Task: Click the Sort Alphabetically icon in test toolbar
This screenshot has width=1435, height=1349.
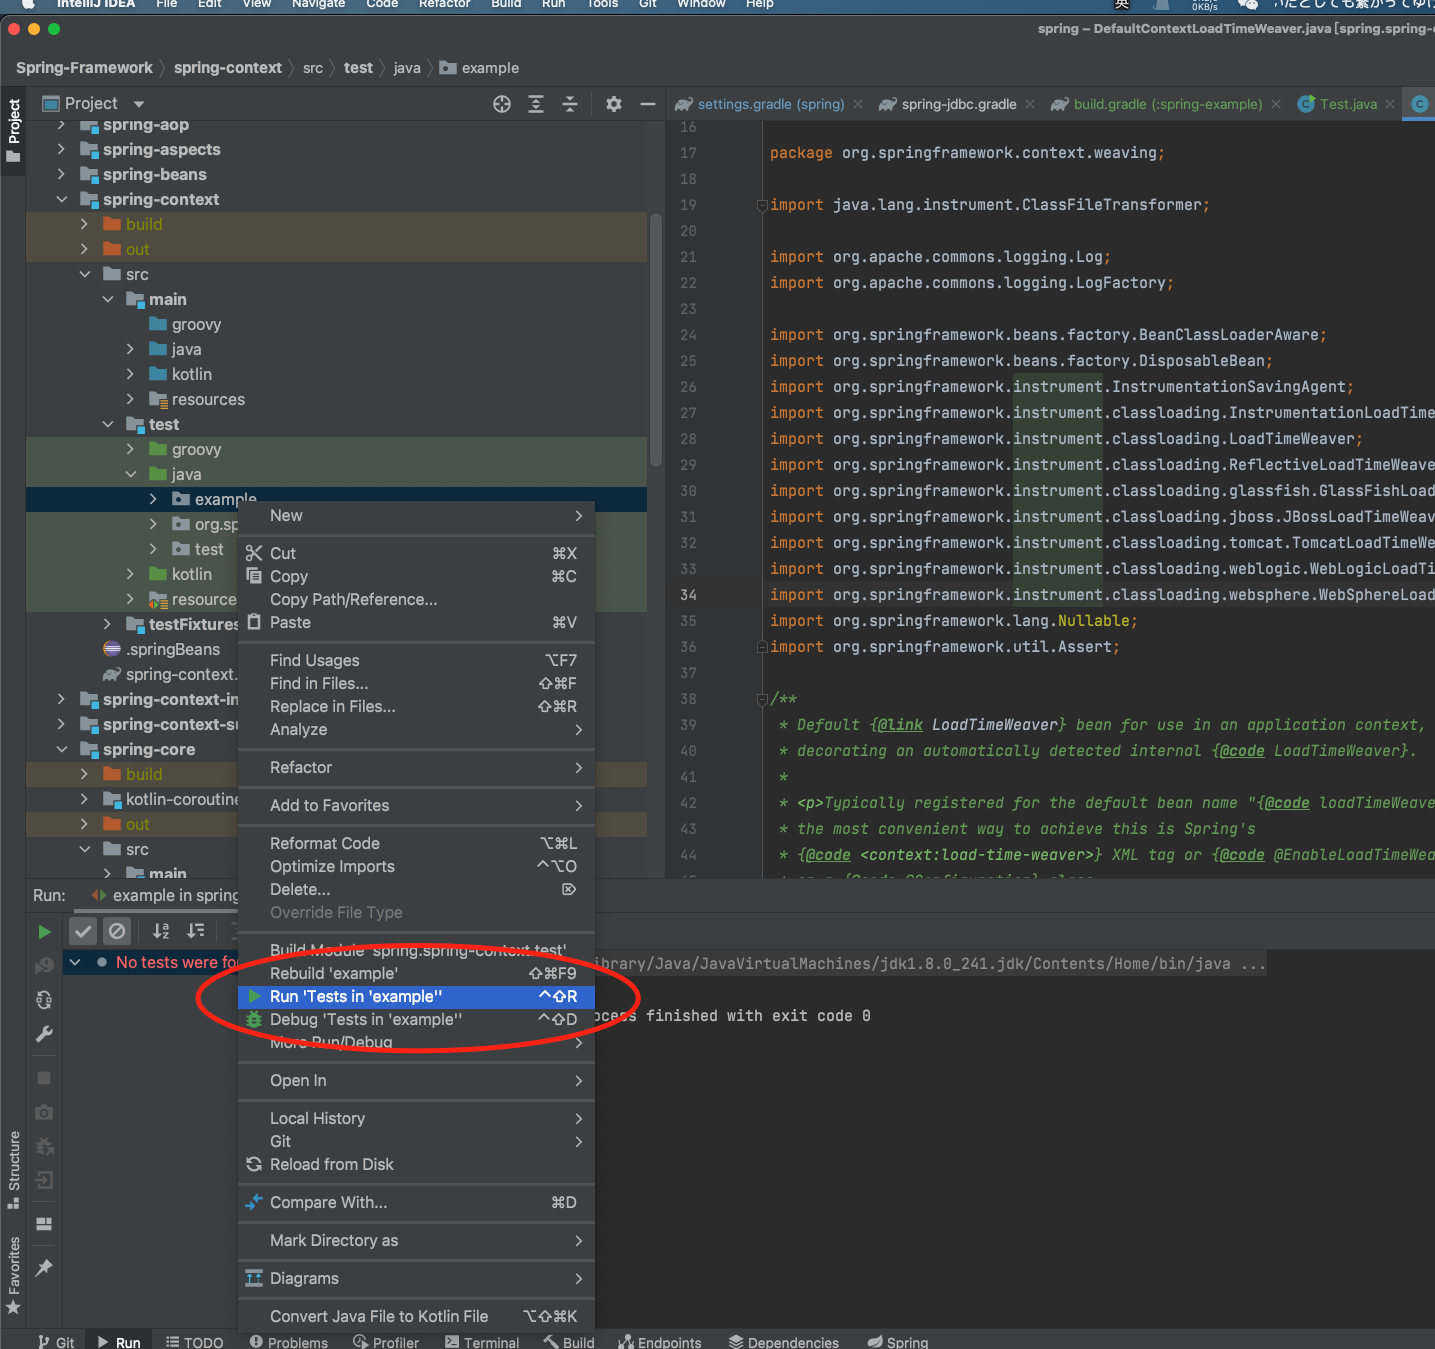Action: point(161,931)
